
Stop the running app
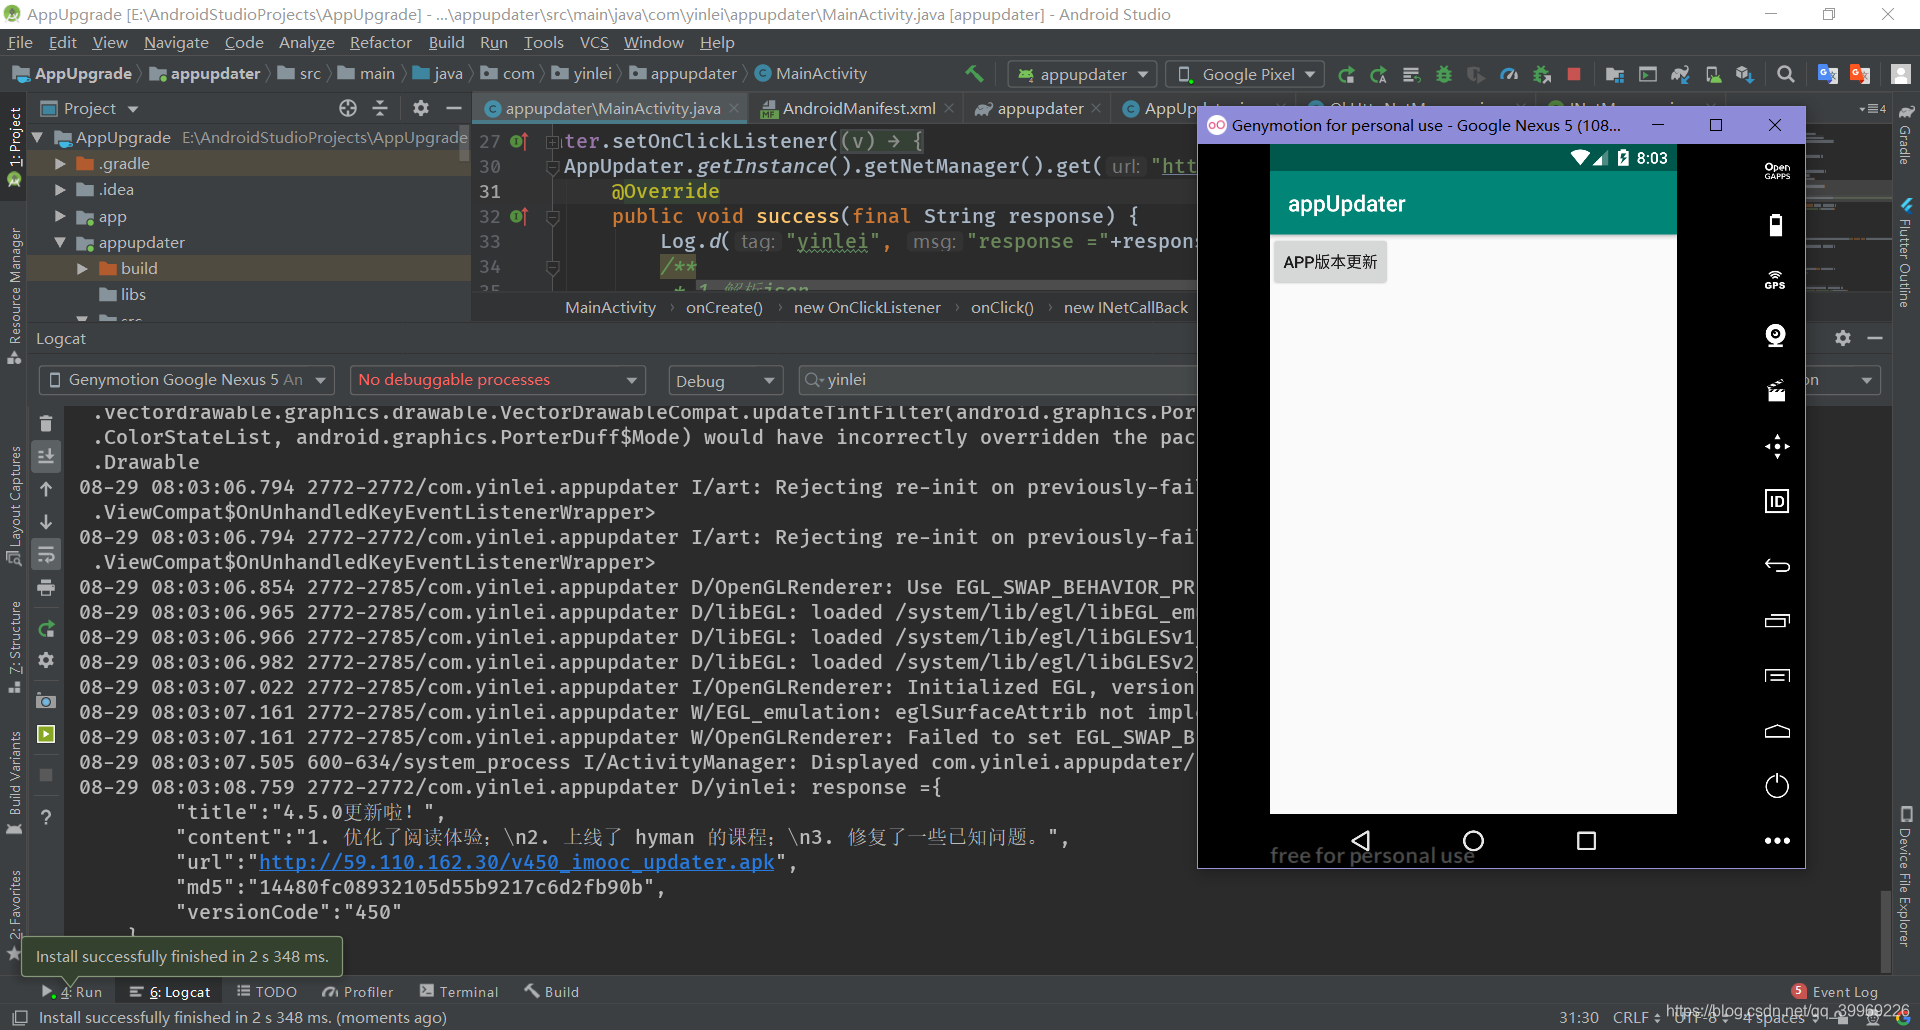1575,73
